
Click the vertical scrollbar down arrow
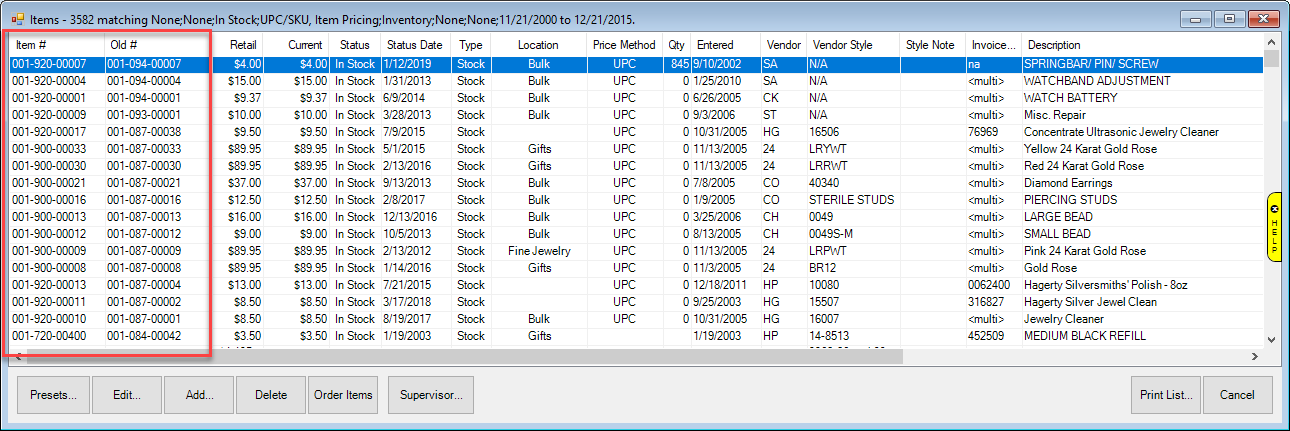(1271, 339)
